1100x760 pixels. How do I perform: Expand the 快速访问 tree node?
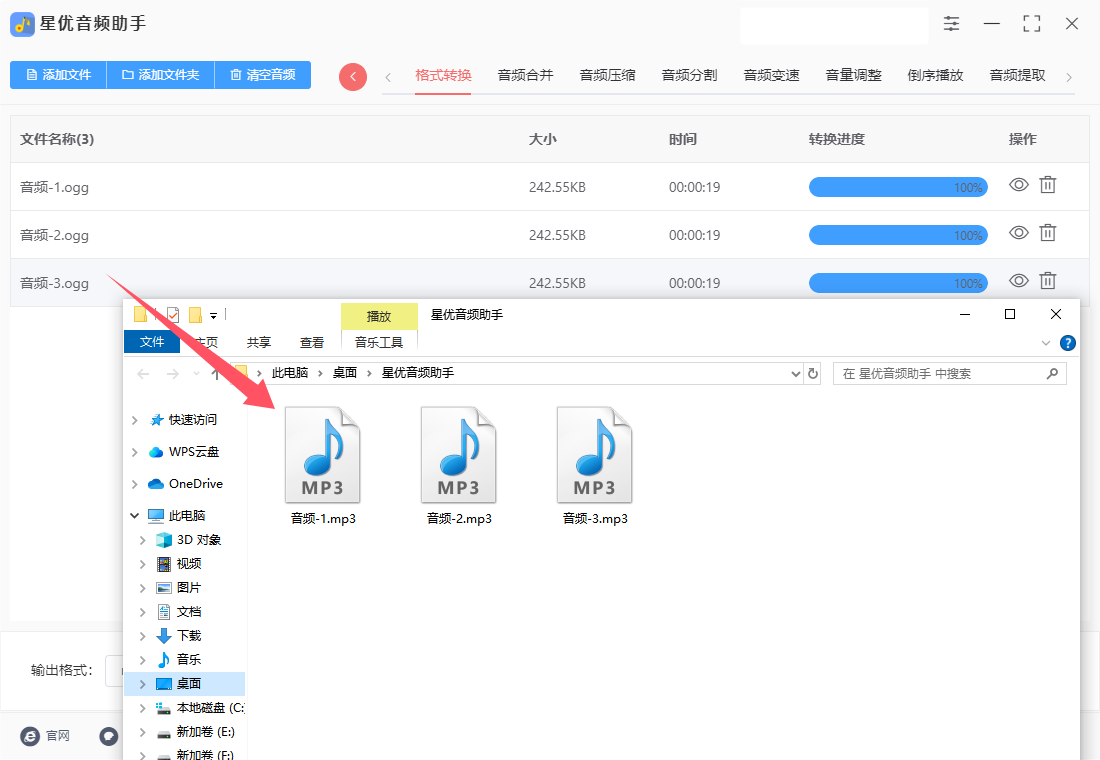pyautogui.click(x=135, y=420)
